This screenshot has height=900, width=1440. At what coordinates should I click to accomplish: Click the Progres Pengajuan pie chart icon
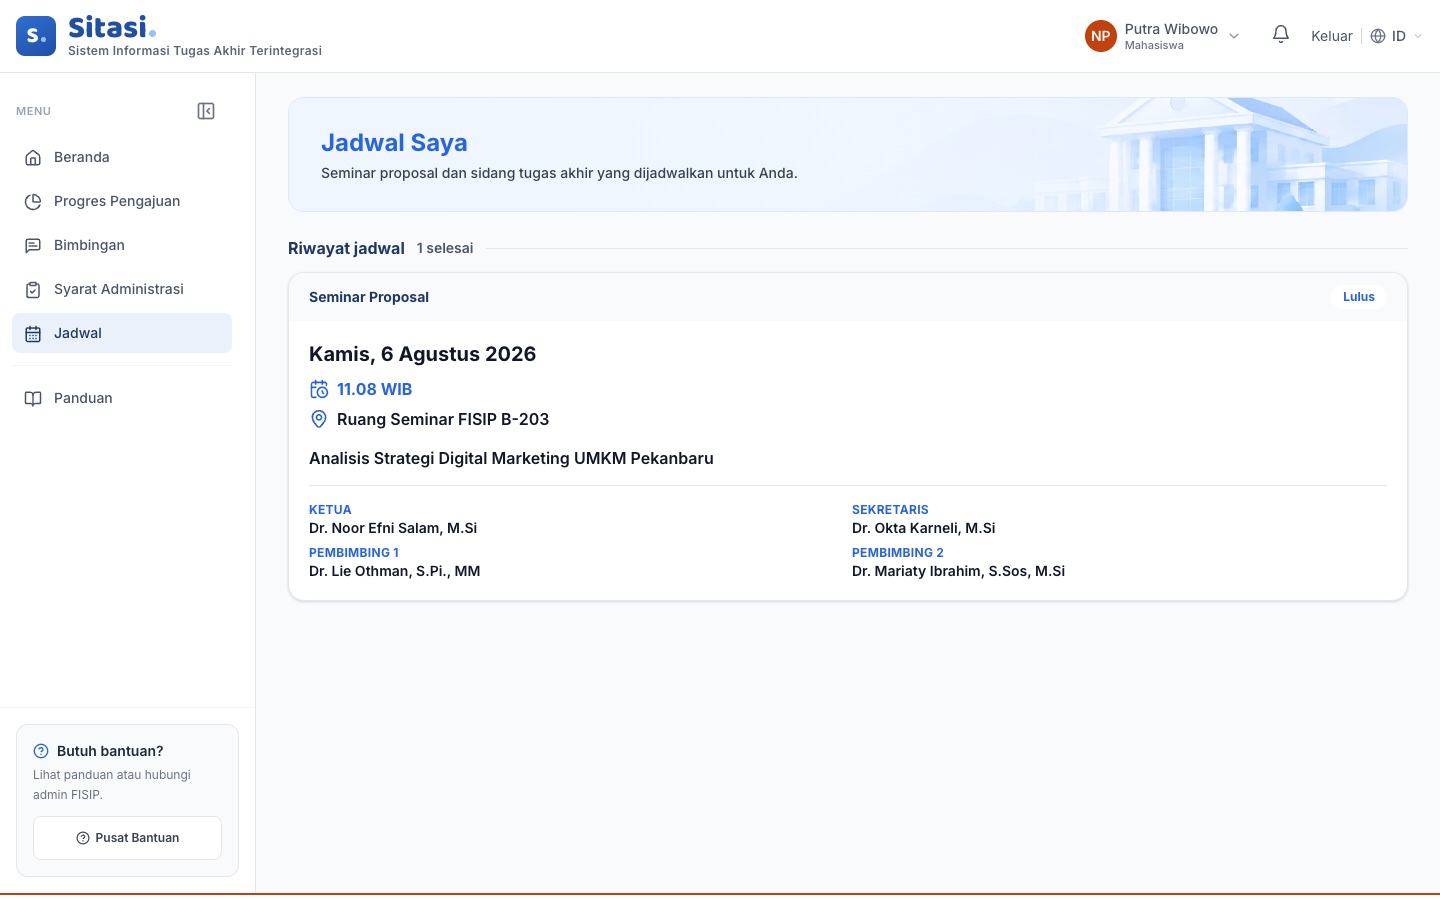(x=33, y=201)
